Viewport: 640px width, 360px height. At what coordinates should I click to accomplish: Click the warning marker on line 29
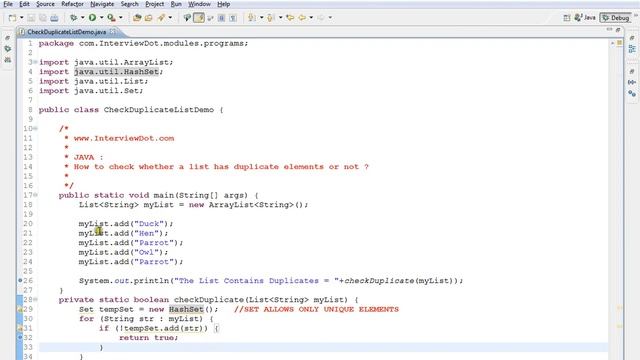coord(20,310)
